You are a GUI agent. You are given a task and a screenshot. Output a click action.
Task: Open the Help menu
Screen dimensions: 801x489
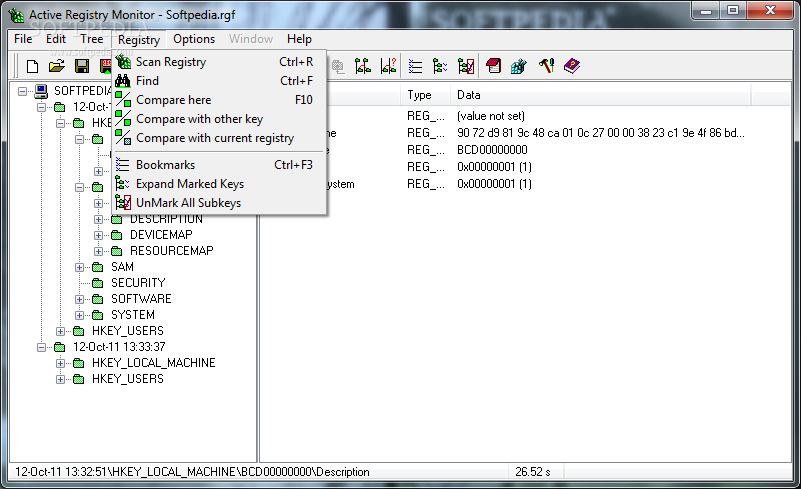click(x=299, y=39)
